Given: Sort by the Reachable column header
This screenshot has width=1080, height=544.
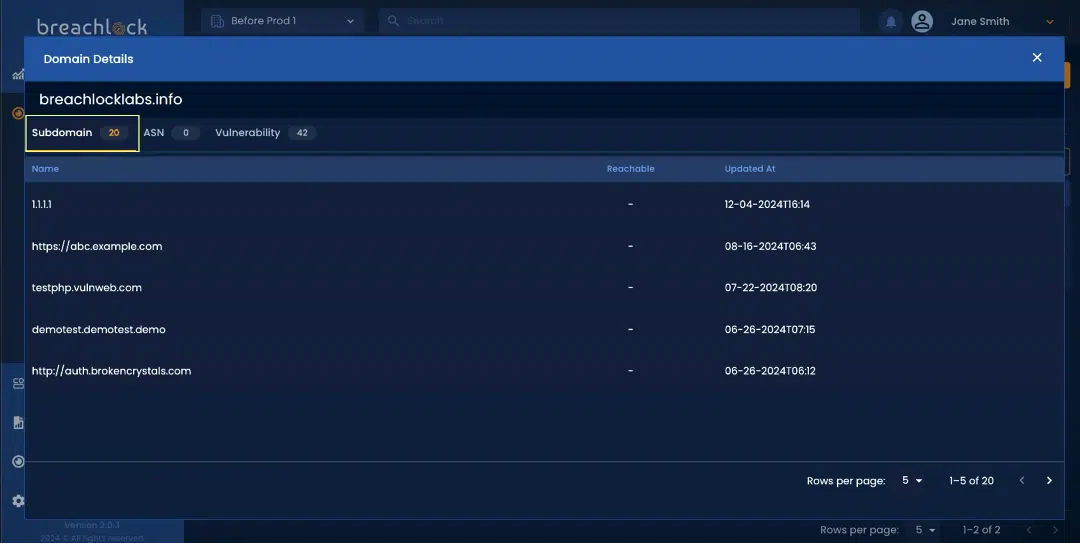Looking at the screenshot, I should point(630,169).
